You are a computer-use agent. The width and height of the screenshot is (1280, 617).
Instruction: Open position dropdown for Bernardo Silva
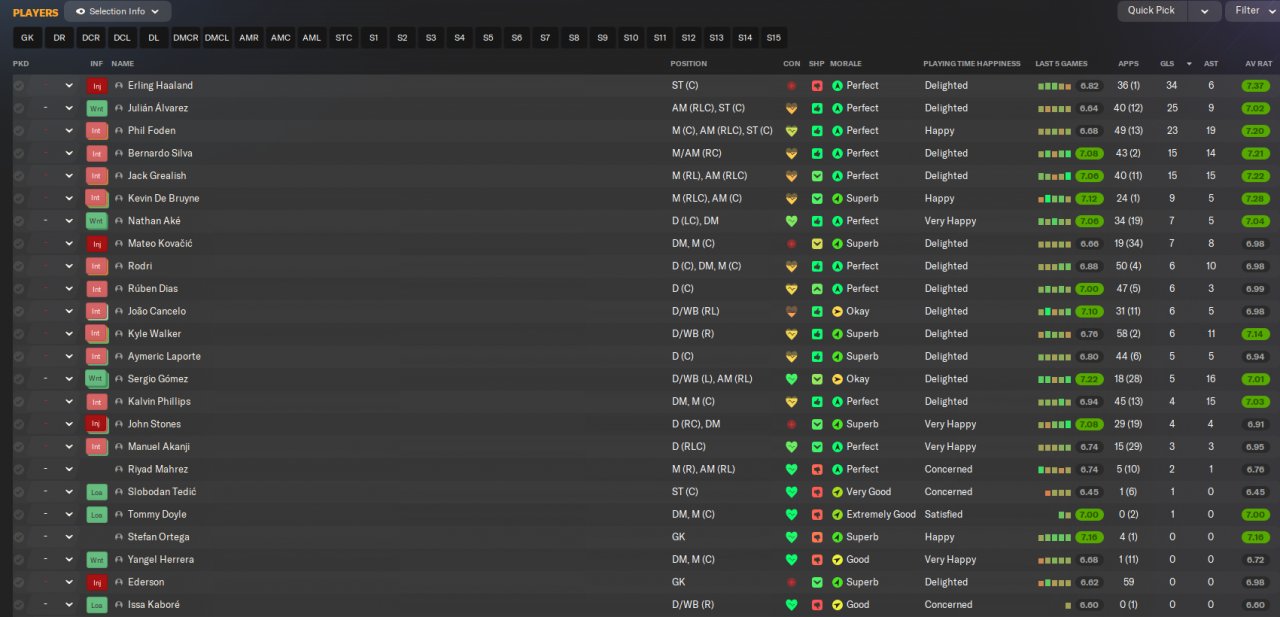pyautogui.click(x=69, y=153)
